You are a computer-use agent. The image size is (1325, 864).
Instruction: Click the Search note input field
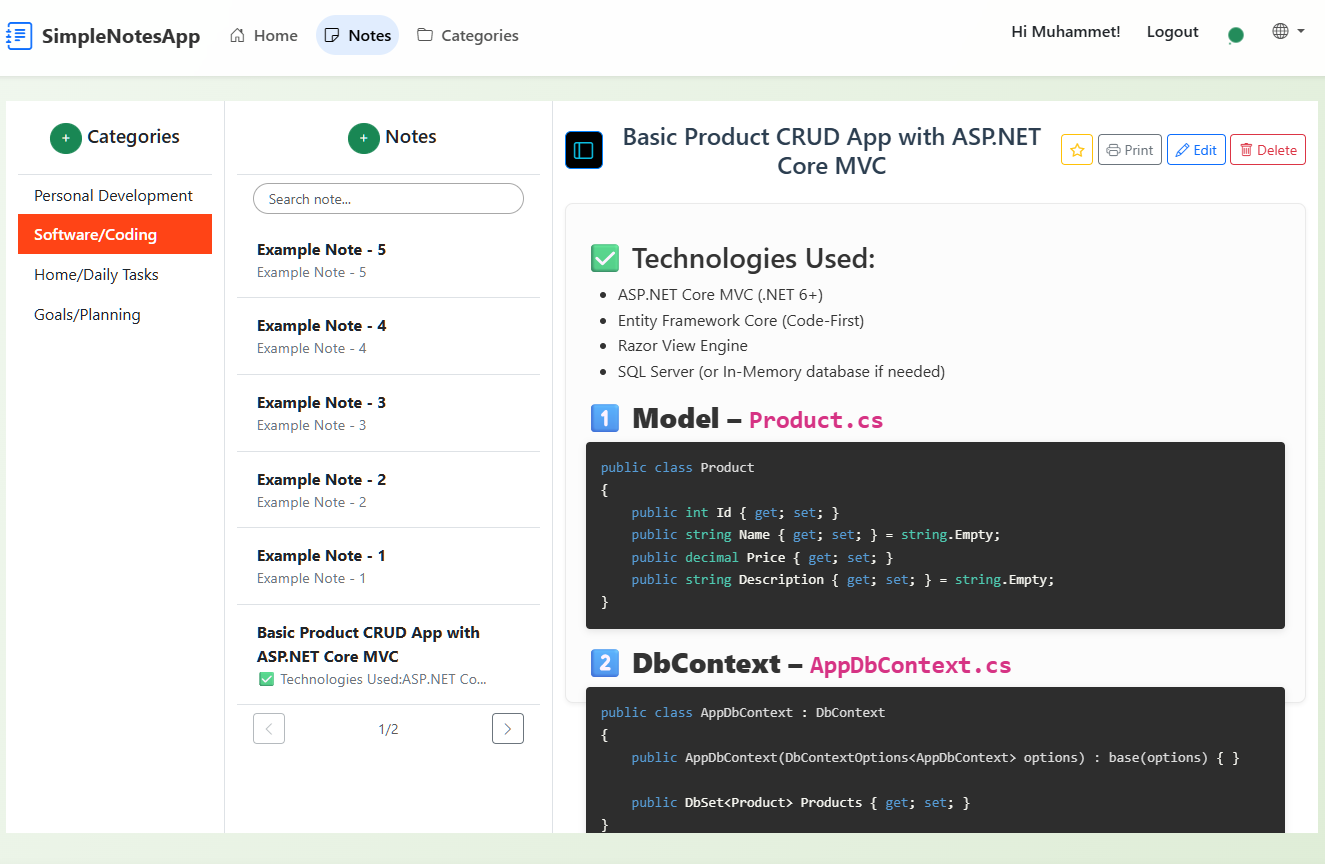(388, 199)
